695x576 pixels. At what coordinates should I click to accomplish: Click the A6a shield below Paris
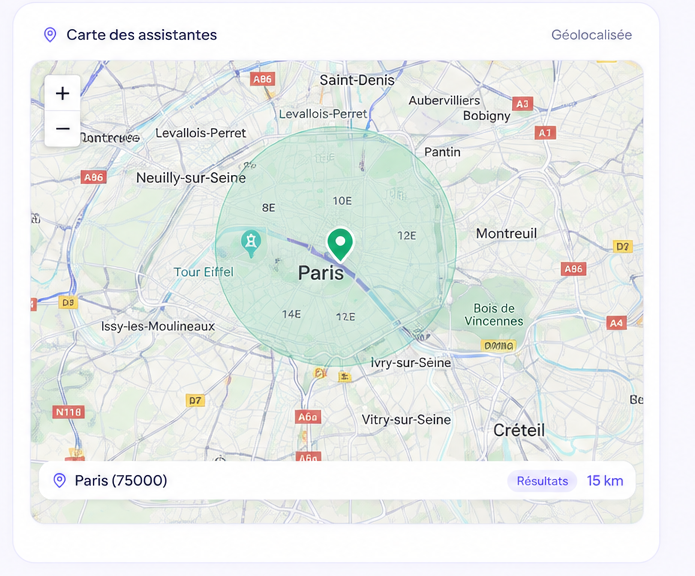(x=308, y=417)
